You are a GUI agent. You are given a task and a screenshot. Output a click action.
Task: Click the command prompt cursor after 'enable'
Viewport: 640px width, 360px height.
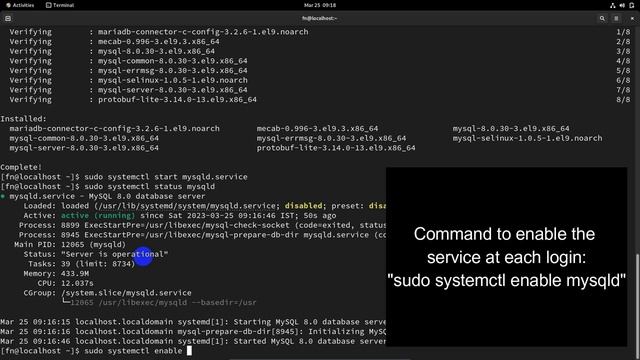coord(189,351)
